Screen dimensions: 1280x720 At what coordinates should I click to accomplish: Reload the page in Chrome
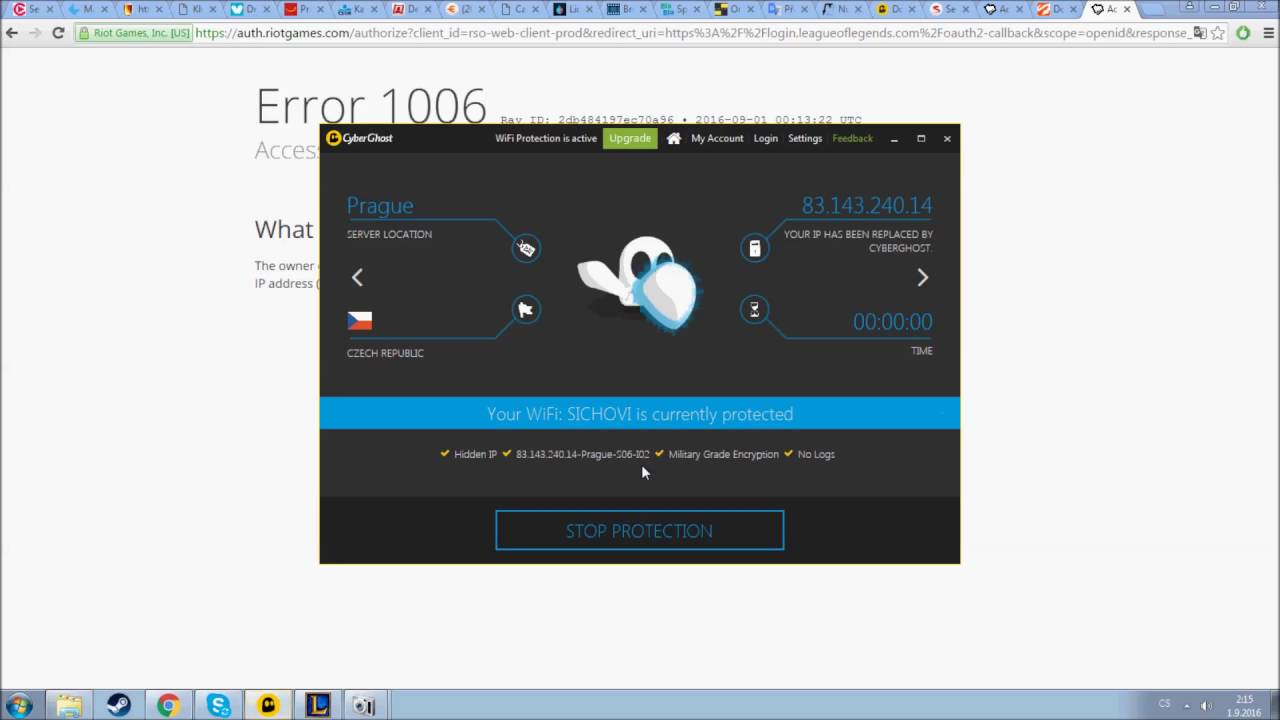tap(58, 33)
